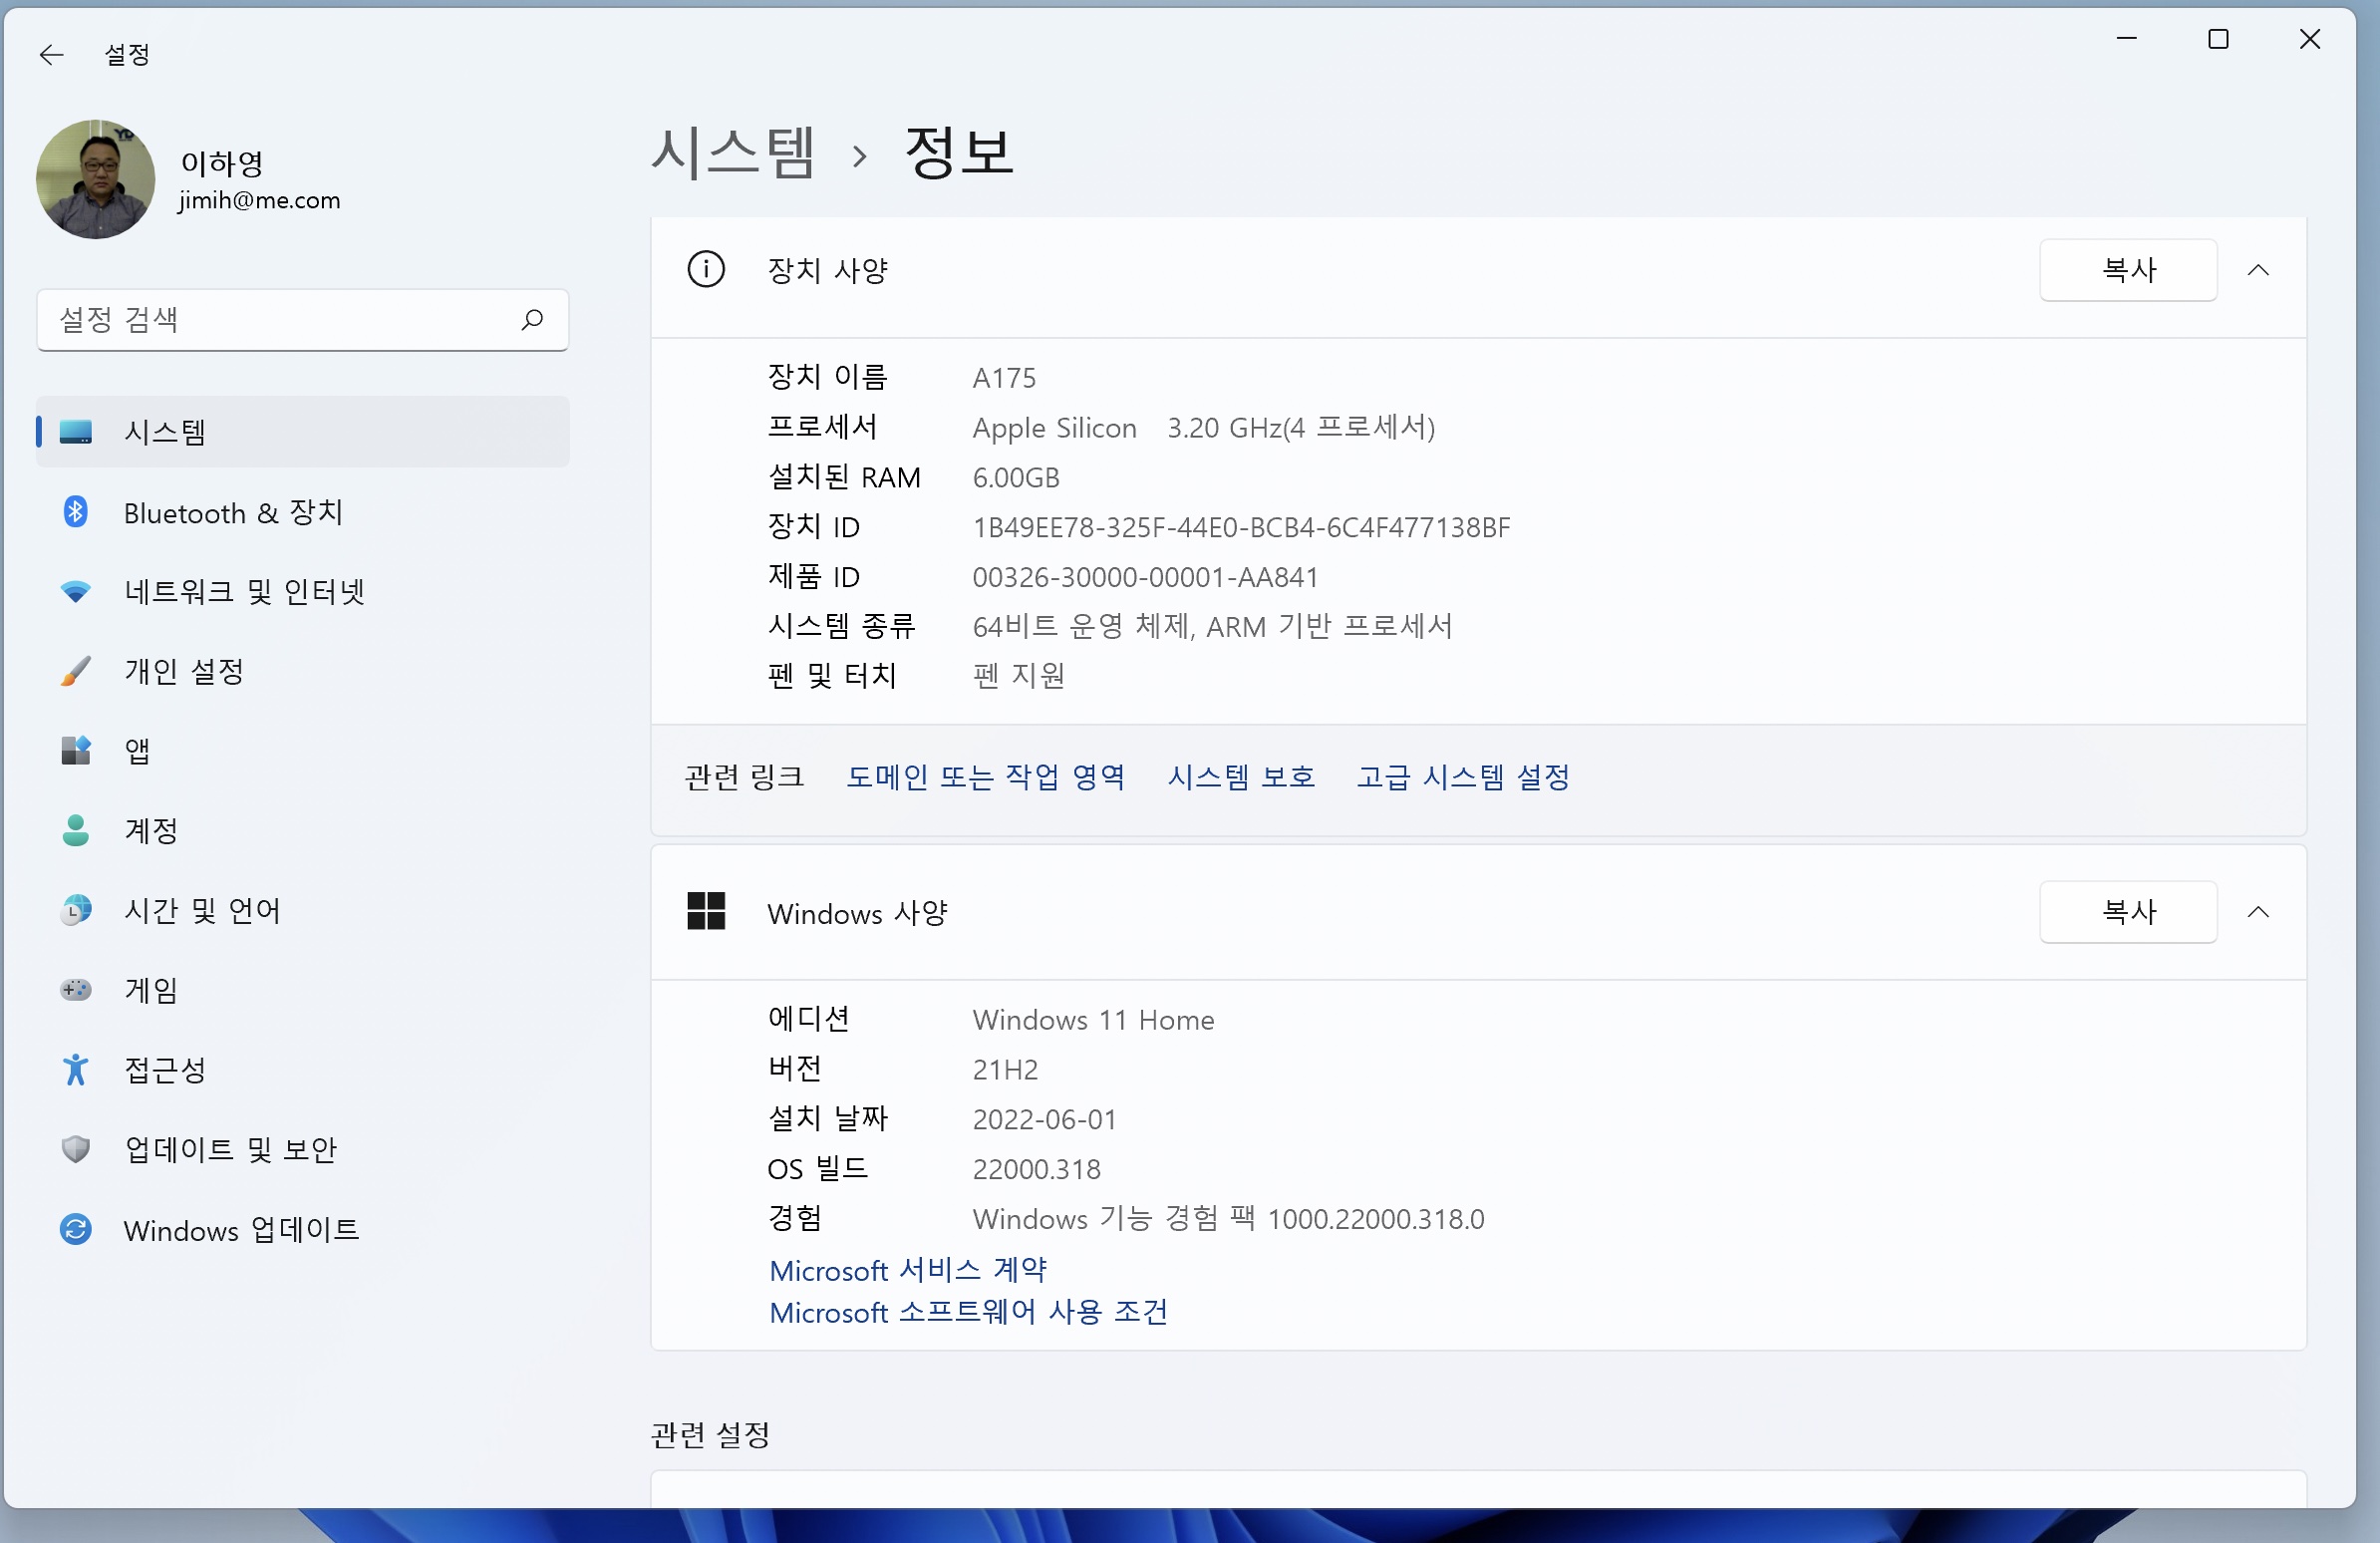
Task: Select device name value A175
Action: pos(1004,378)
